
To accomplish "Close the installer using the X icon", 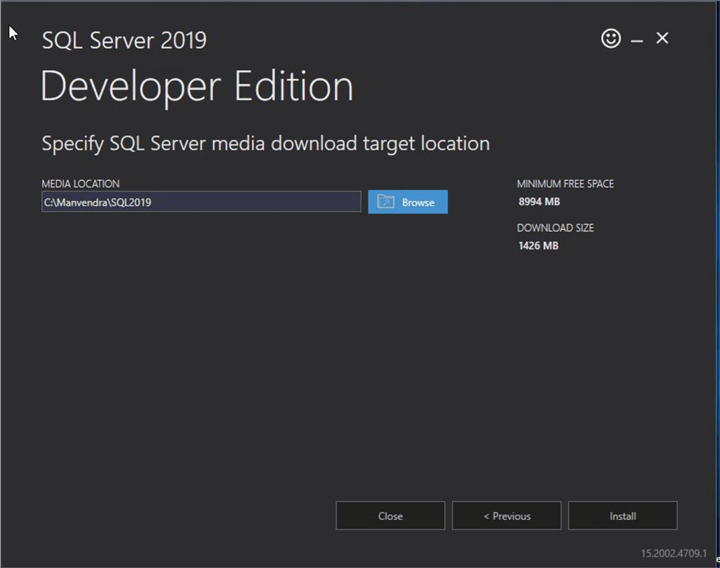I will 662,39.
